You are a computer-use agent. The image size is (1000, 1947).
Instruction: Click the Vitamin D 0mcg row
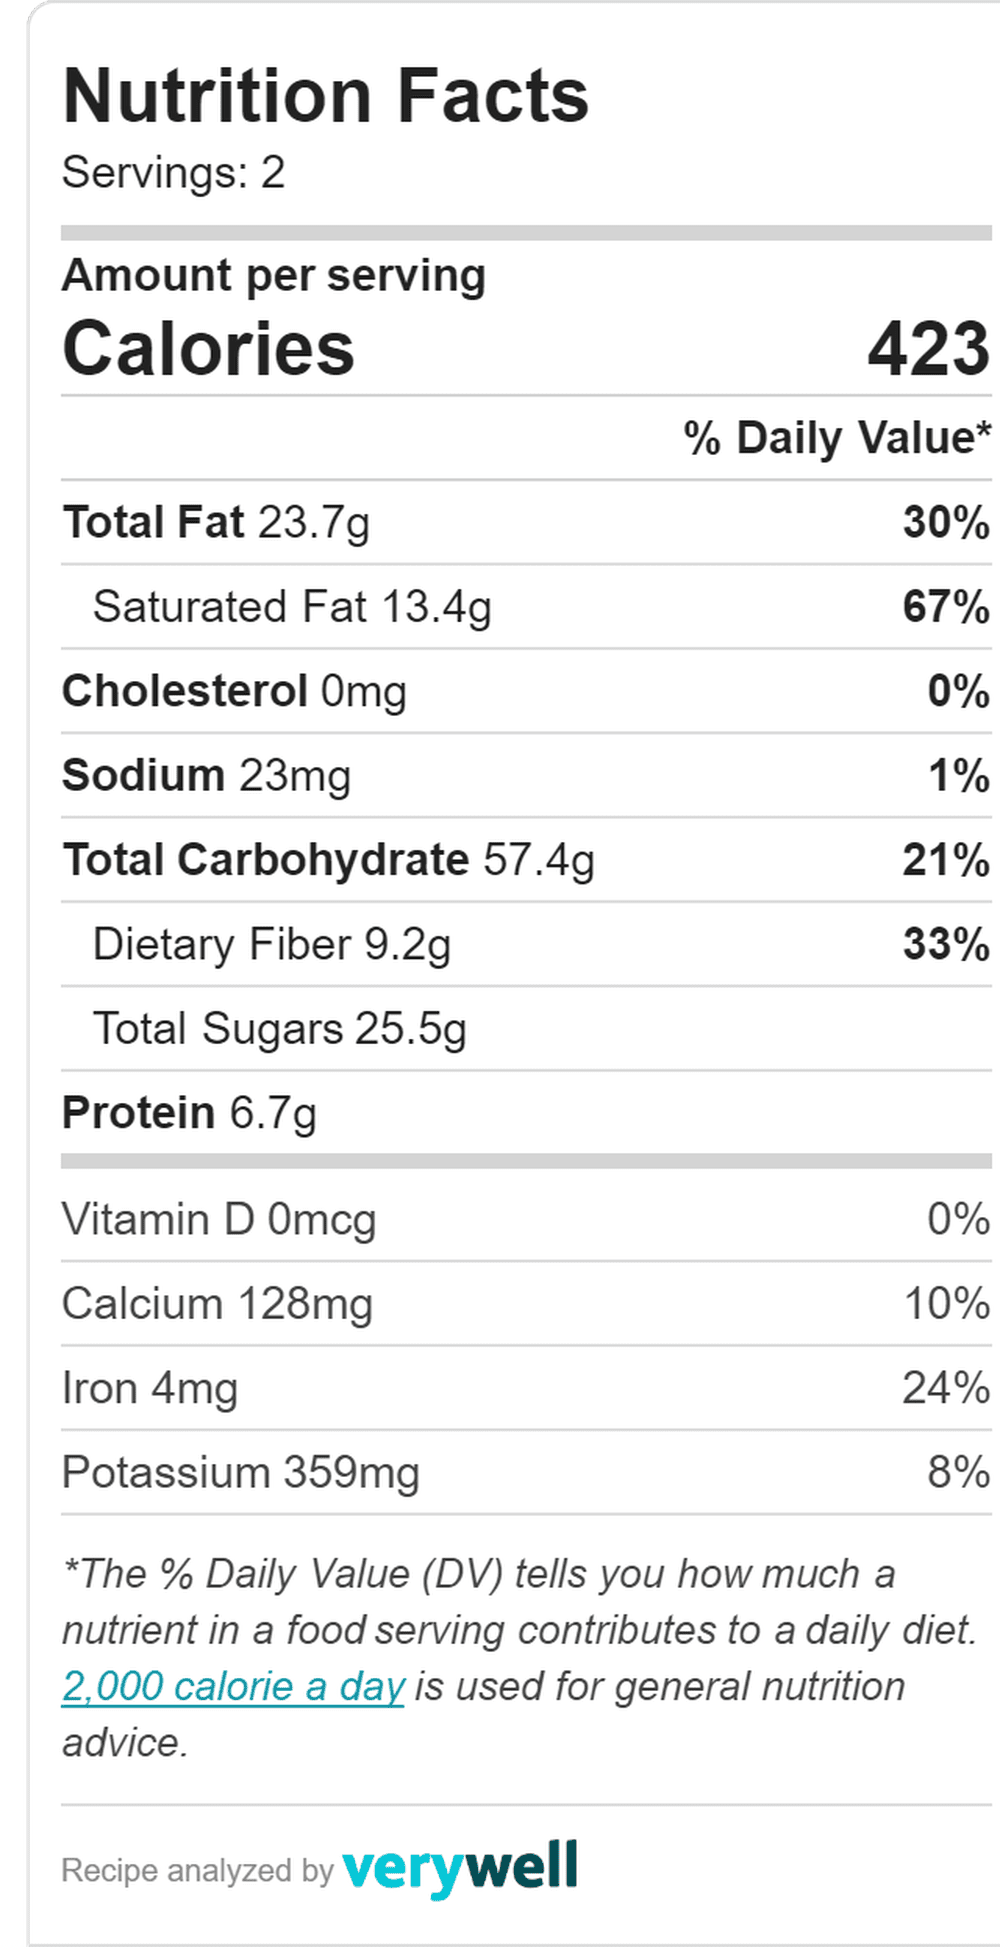click(x=526, y=1219)
